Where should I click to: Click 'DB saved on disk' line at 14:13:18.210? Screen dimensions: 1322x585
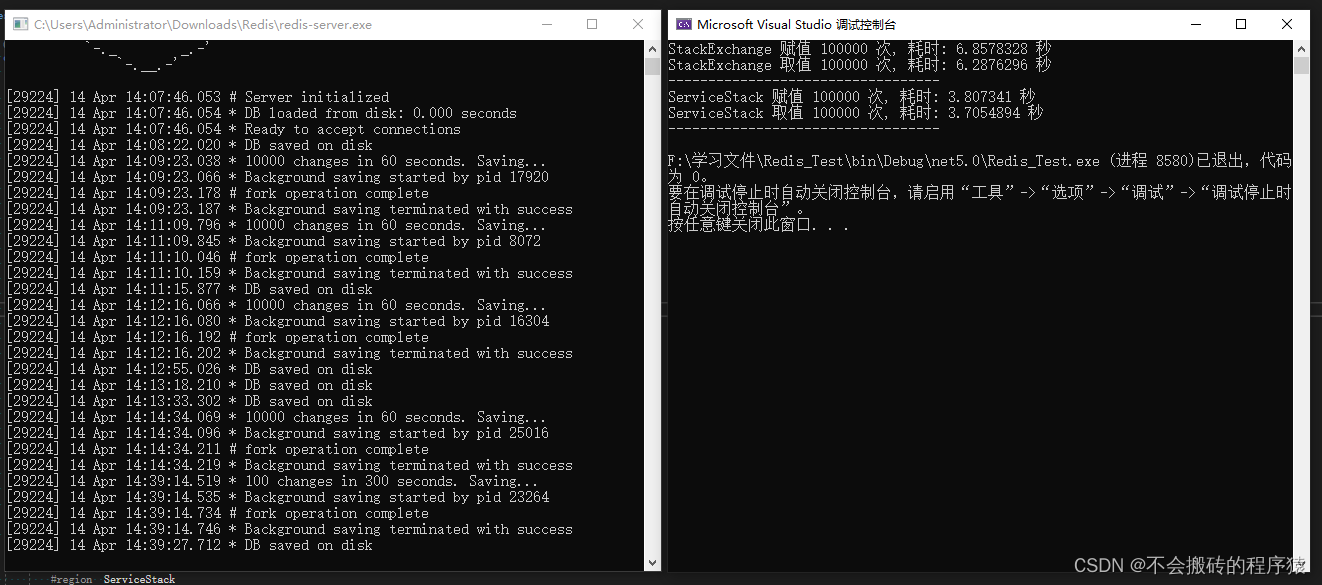coord(189,385)
